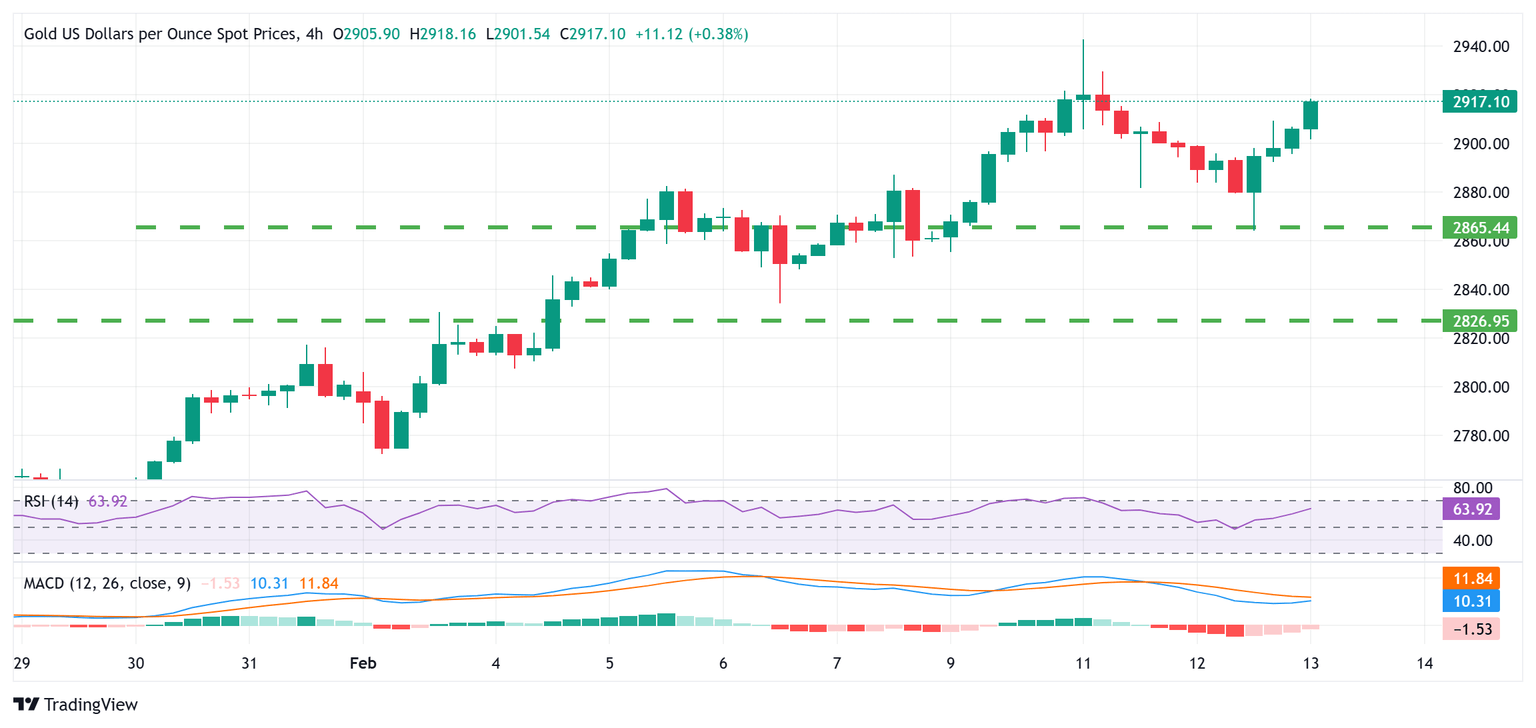Screen dimensions: 1536x728
Task: Click the 2780.00 price axis label
Action: click(x=1480, y=436)
